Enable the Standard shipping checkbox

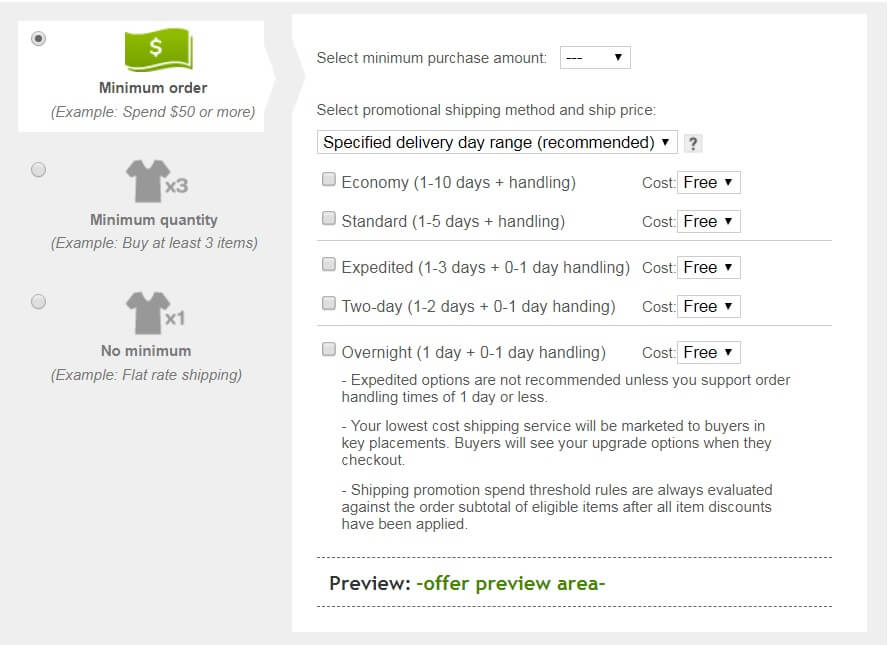327,217
